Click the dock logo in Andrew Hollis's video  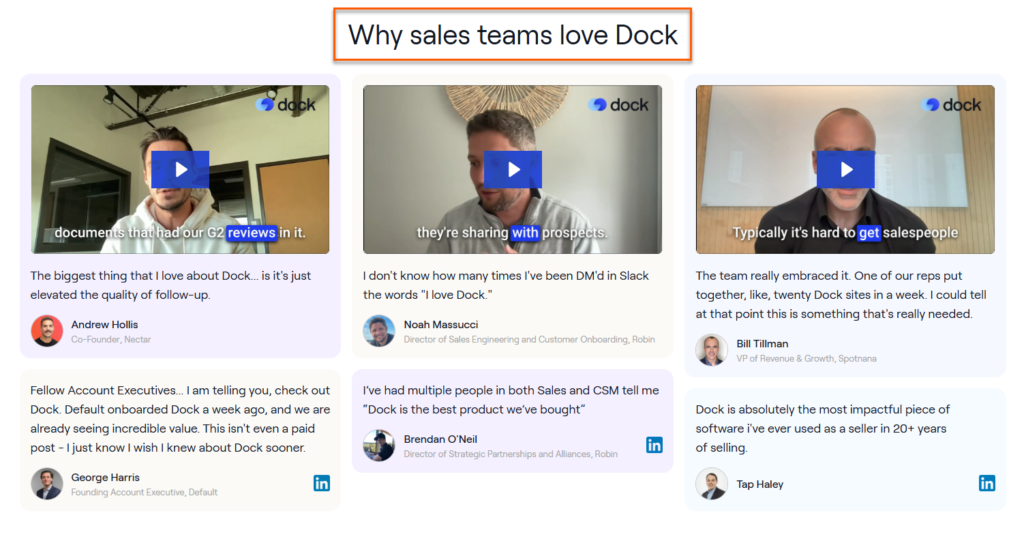click(285, 105)
